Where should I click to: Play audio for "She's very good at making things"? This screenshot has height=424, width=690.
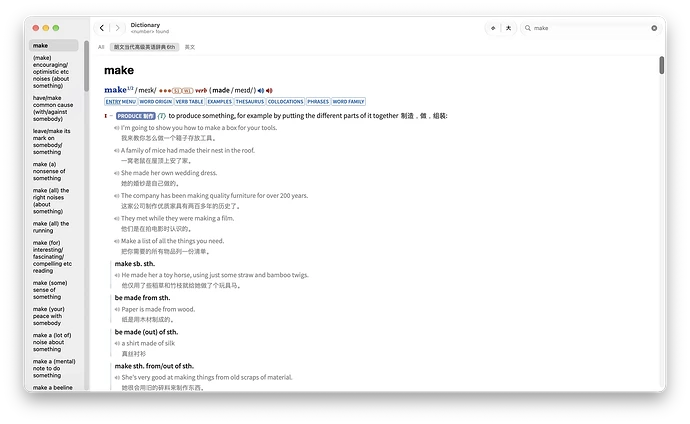(117, 377)
